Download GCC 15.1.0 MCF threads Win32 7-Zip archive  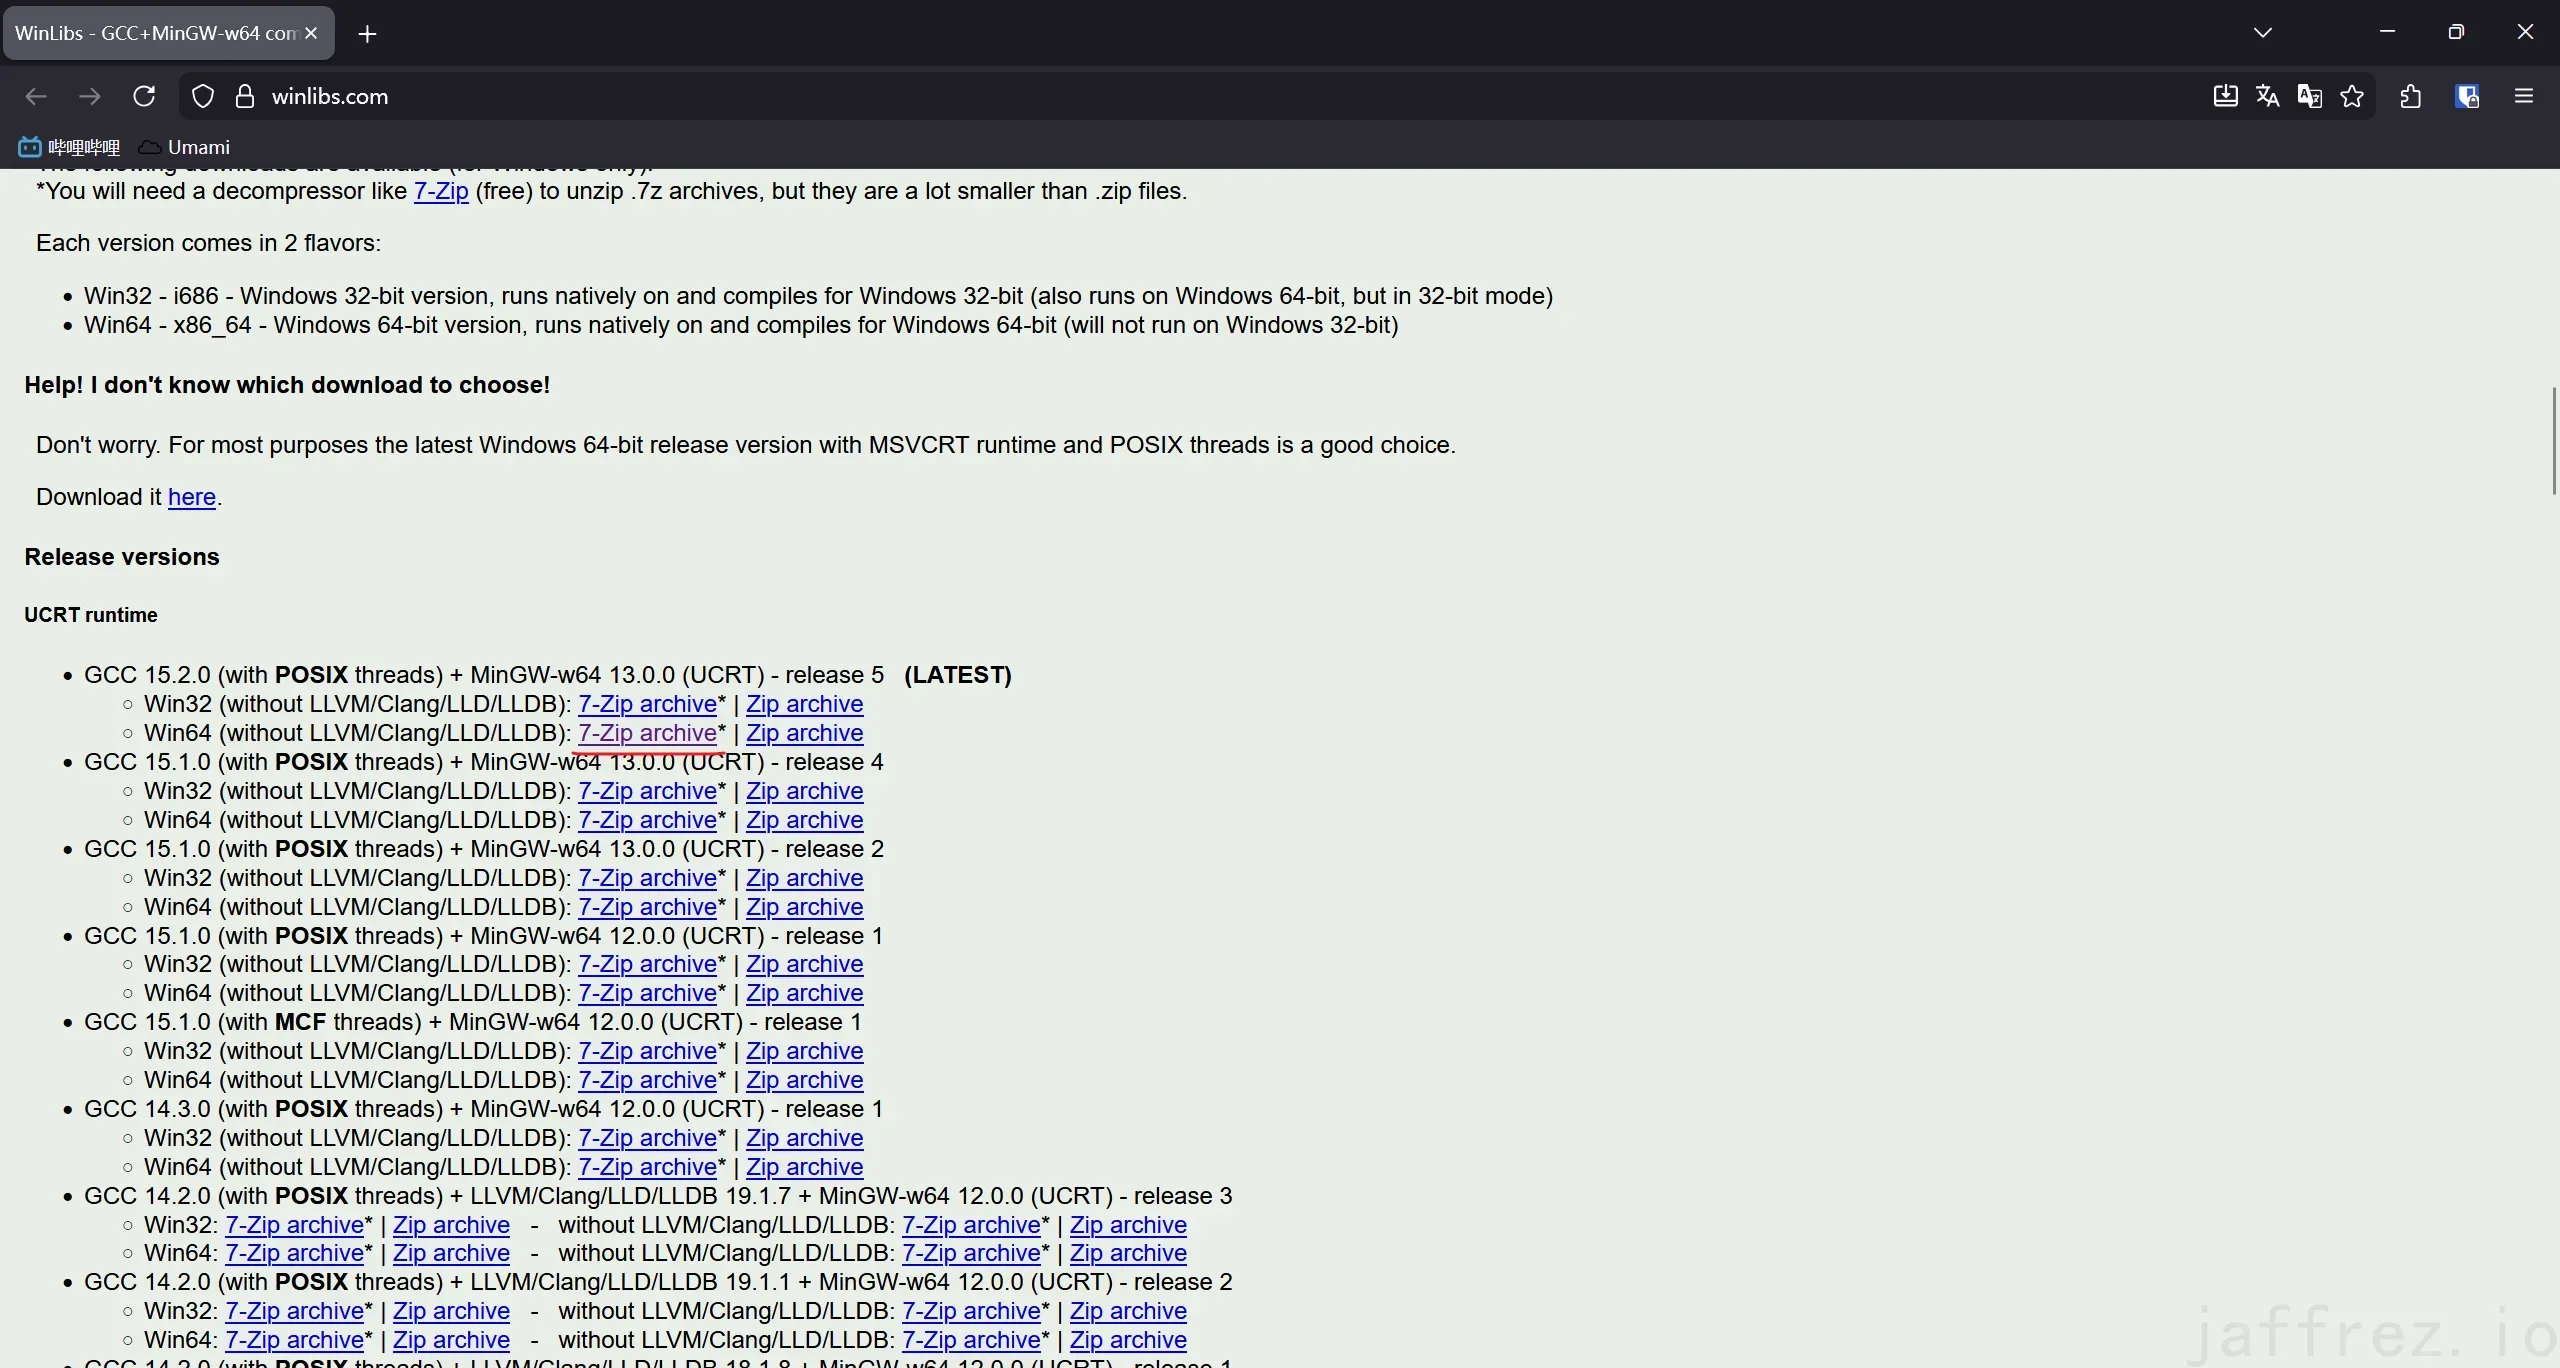647,1051
